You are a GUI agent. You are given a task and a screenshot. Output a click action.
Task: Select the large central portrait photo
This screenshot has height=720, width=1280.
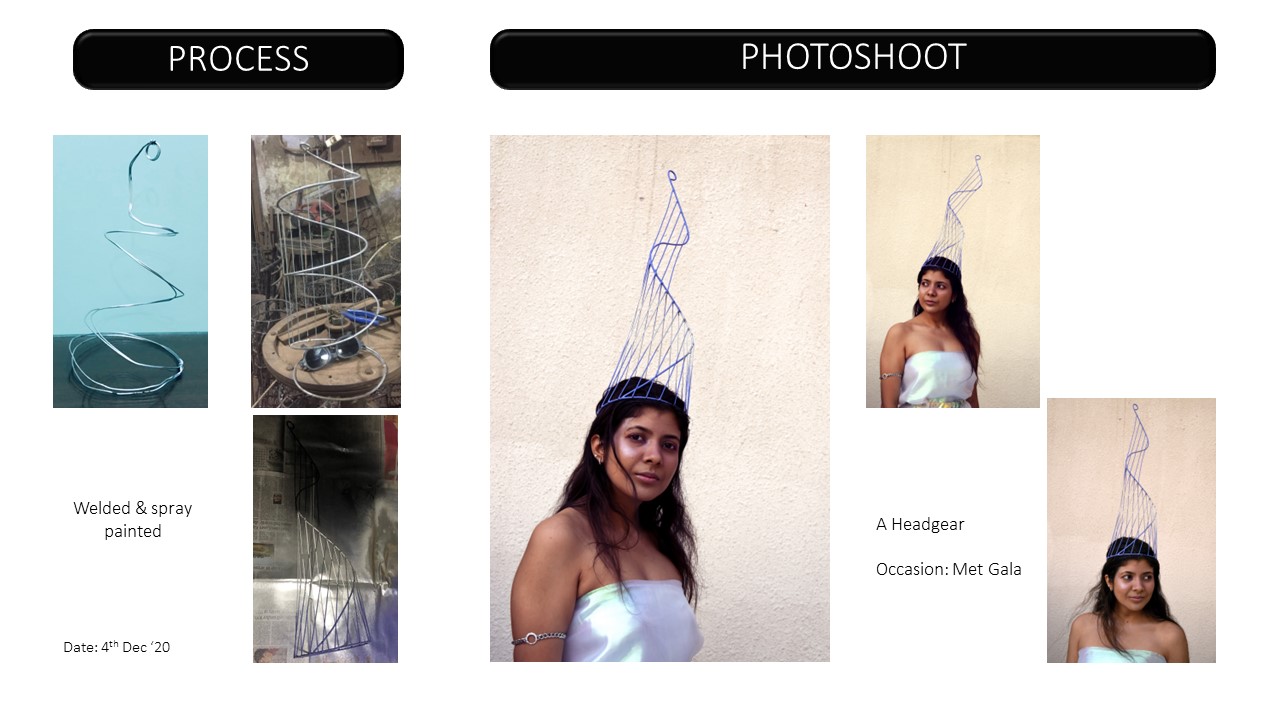pos(660,398)
